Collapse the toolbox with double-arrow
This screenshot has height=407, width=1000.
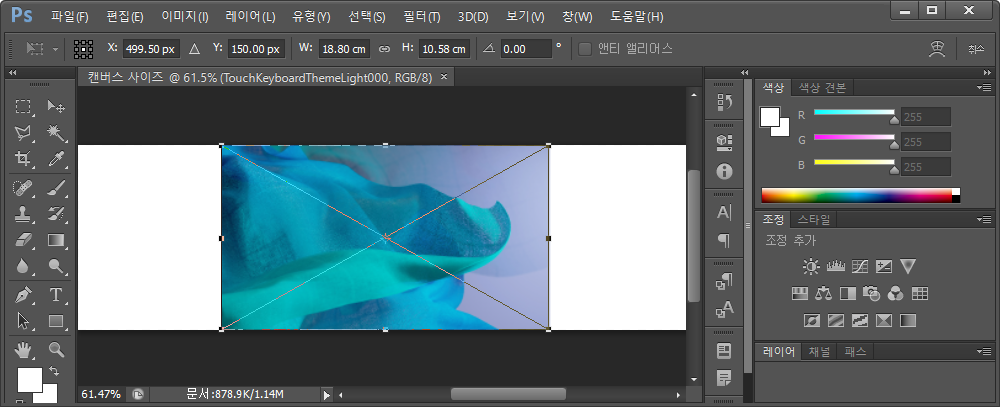pyautogui.click(x=12, y=73)
